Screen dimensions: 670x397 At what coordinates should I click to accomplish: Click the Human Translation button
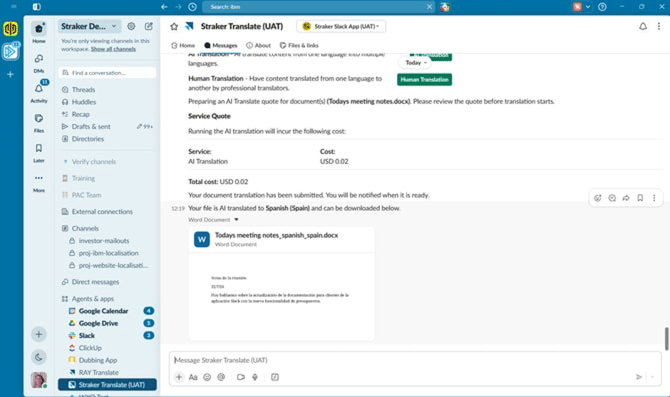click(424, 79)
